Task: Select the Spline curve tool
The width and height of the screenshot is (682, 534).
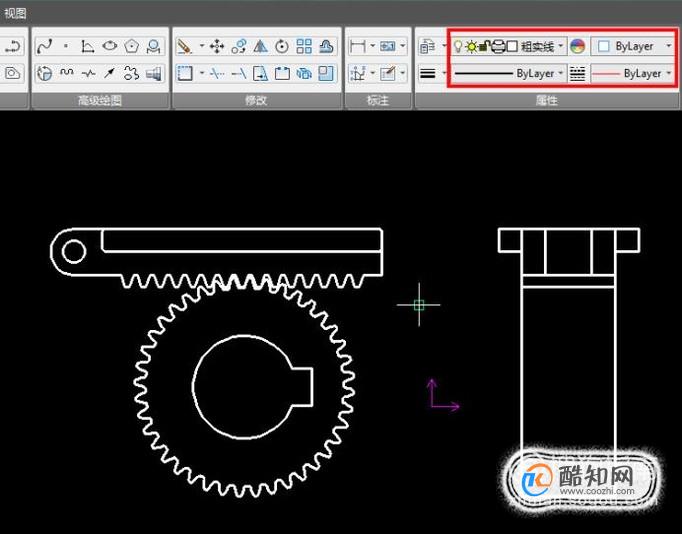Action: (44, 46)
